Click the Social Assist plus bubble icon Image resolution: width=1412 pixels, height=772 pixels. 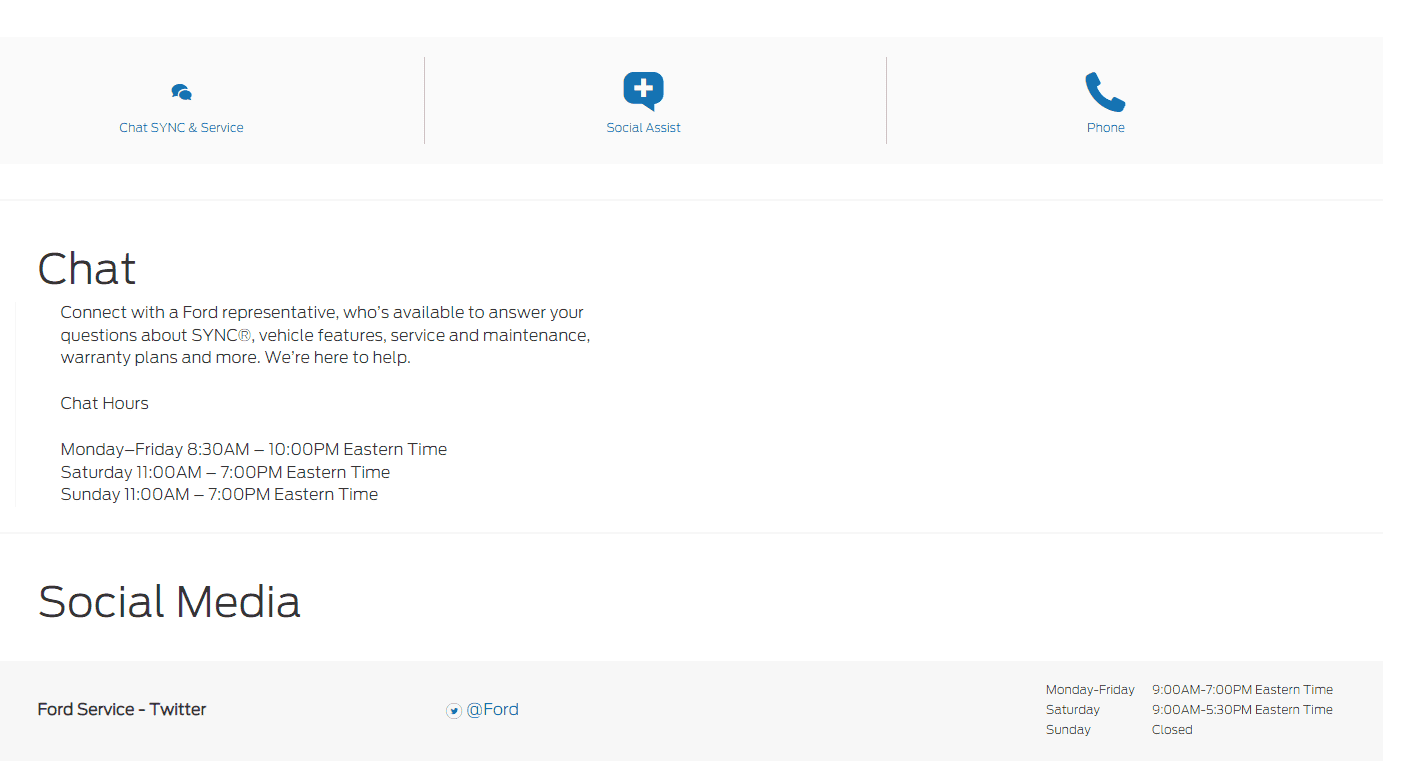(643, 91)
